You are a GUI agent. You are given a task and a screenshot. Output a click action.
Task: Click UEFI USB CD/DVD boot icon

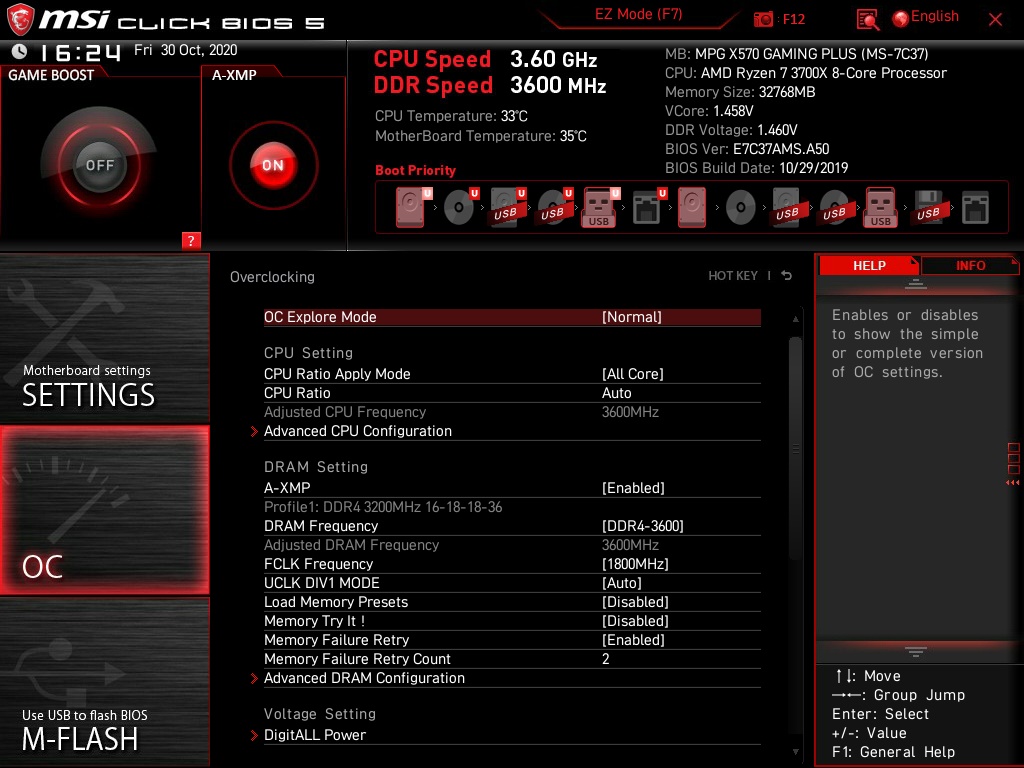[x=554, y=208]
